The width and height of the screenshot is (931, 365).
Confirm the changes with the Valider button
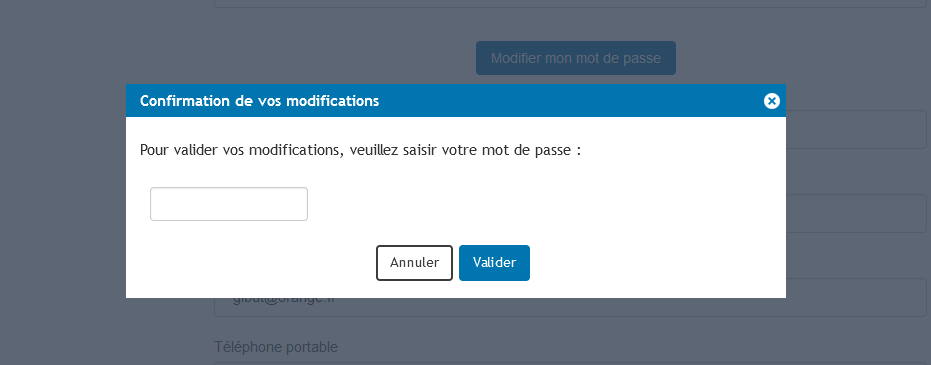point(494,263)
